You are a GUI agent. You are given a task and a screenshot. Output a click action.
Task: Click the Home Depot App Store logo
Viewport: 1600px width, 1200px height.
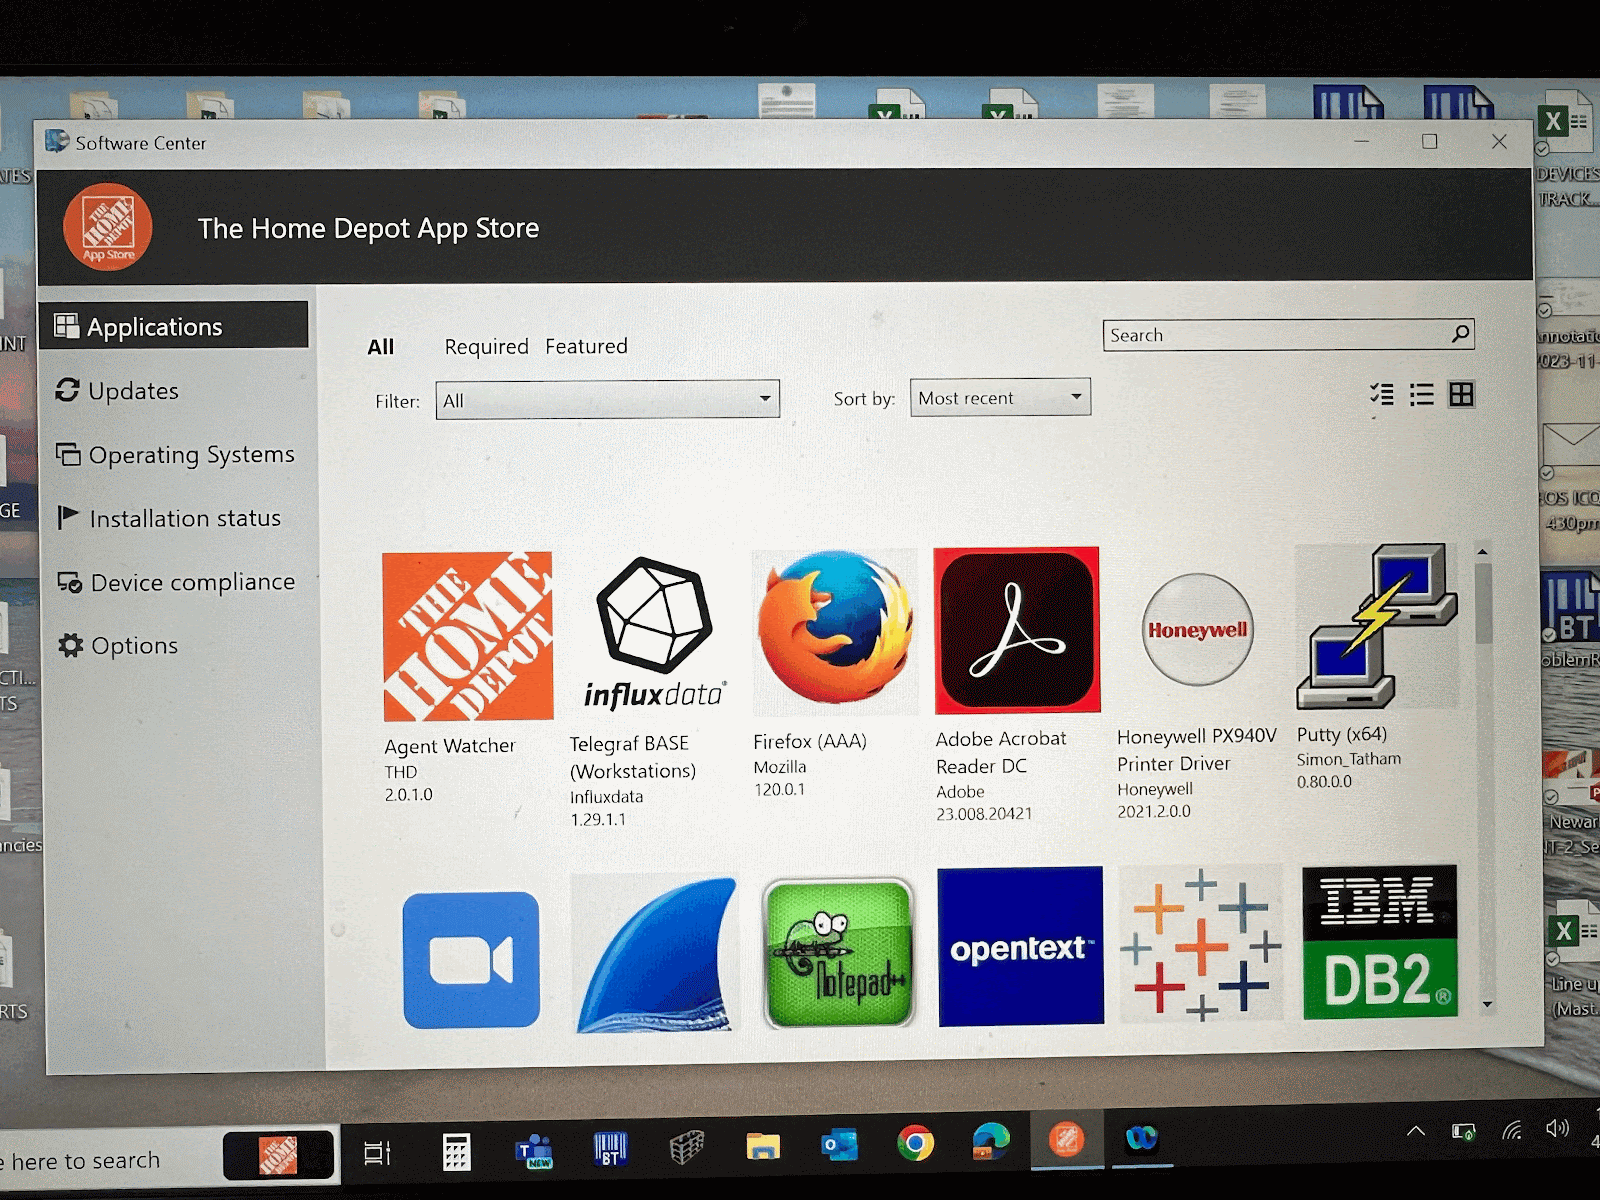(x=108, y=228)
